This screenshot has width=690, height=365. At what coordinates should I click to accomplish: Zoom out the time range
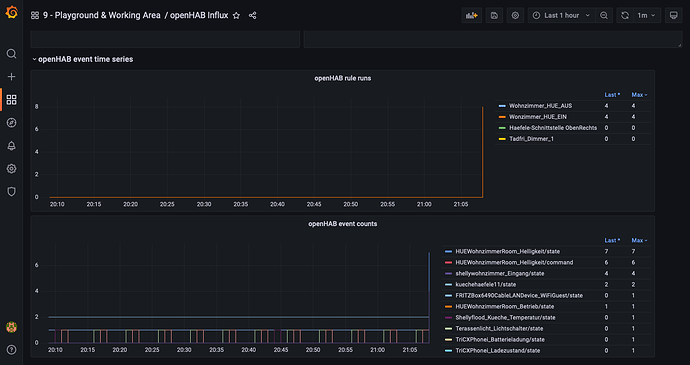[x=604, y=15]
